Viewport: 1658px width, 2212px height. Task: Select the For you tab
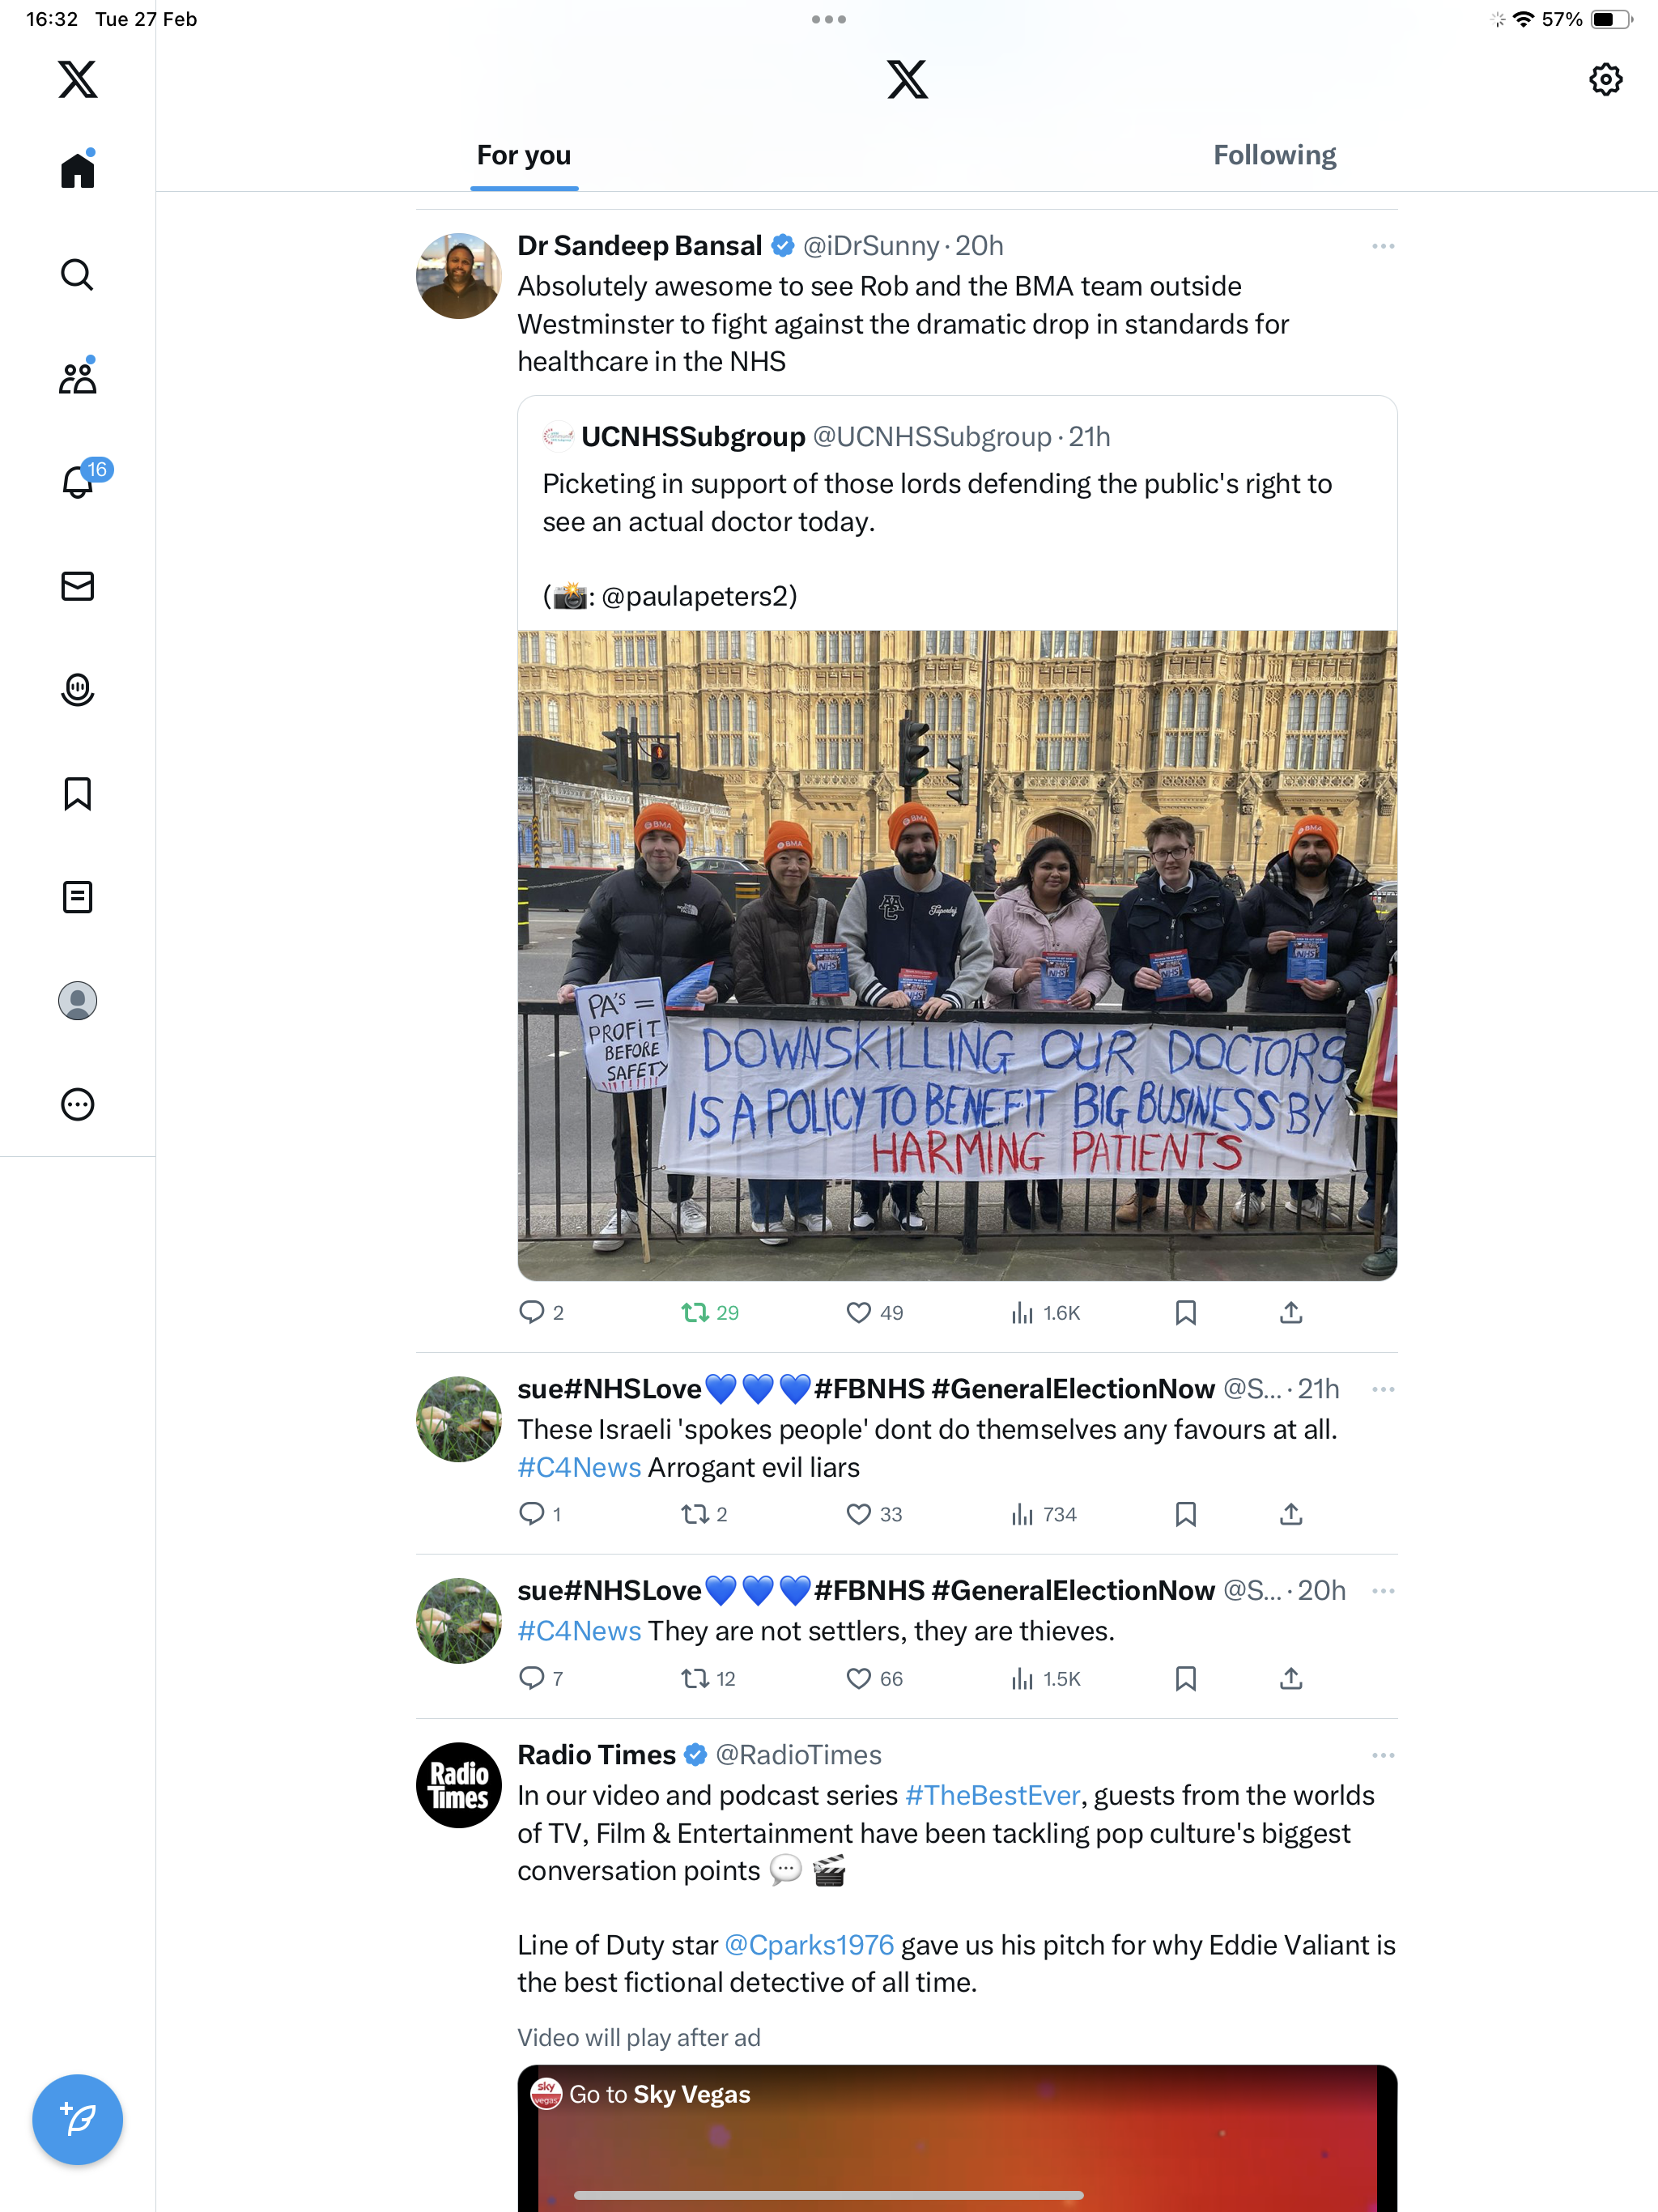[524, 155]
